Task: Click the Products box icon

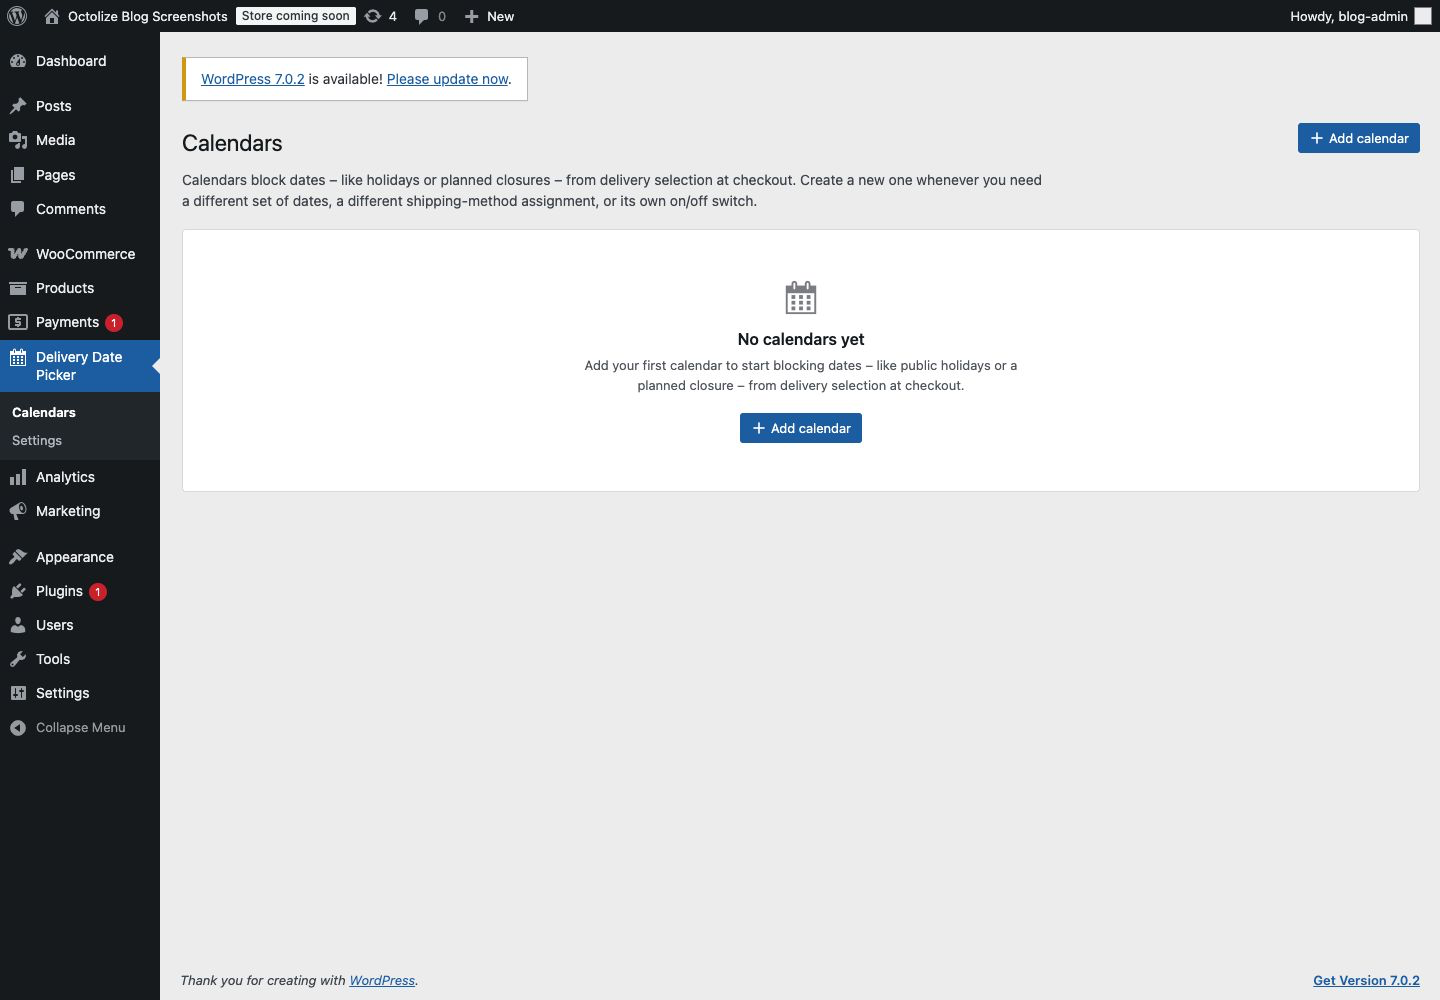Action: (18, 288)
